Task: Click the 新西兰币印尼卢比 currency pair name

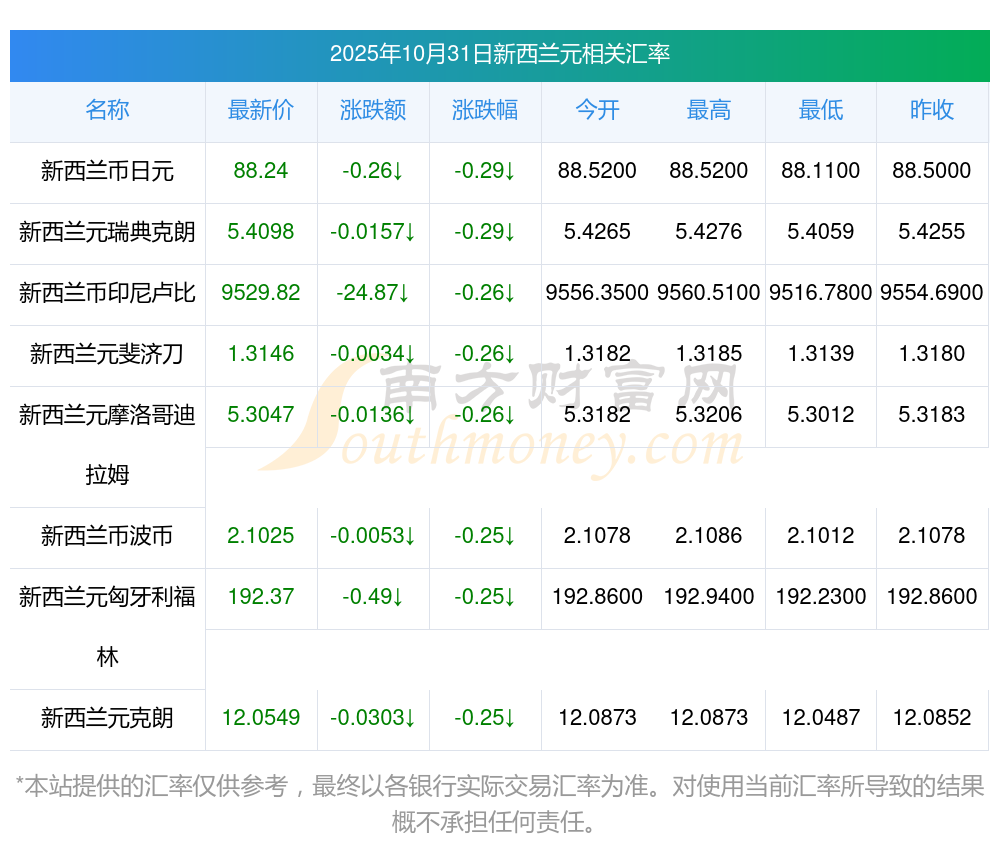Action: pos(107,293)
